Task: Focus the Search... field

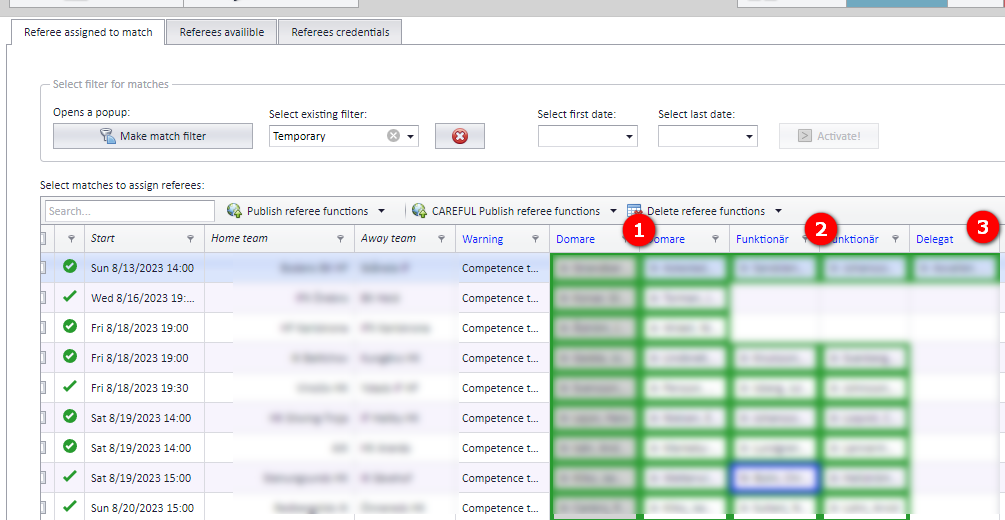Action: coord(130,211)
